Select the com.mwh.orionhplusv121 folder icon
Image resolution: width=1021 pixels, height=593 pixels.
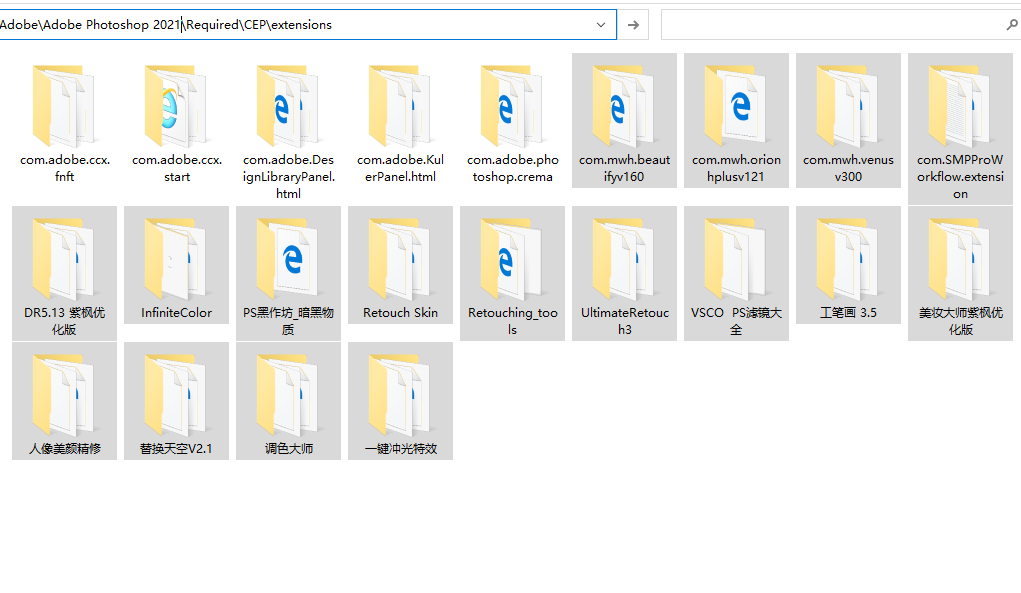pyautogui.click(x=736, y=106)
